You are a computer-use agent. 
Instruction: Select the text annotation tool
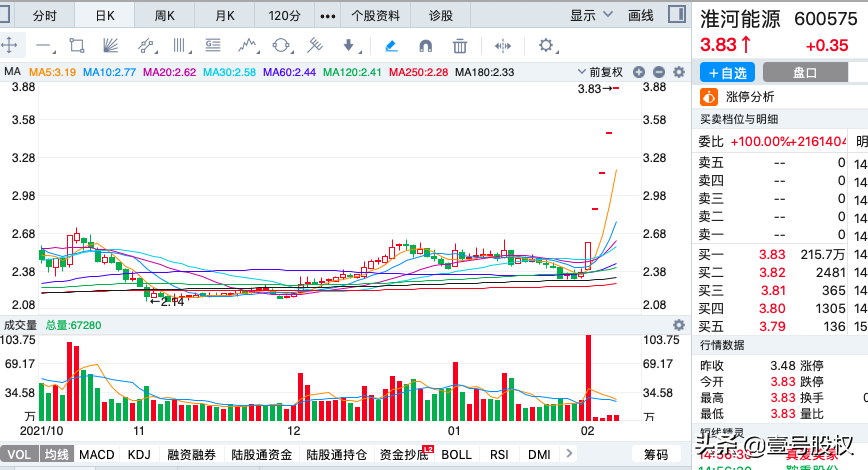point(213,45)
